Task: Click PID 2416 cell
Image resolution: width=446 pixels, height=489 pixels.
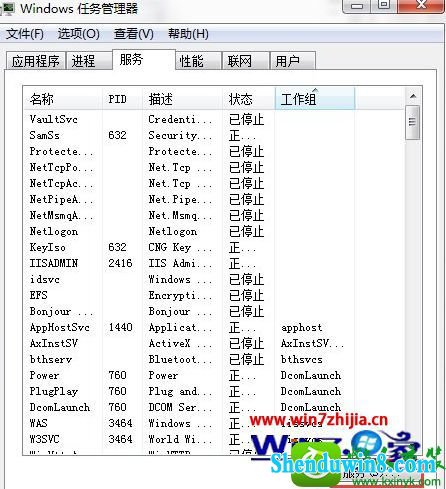Action: click(120, 263)
